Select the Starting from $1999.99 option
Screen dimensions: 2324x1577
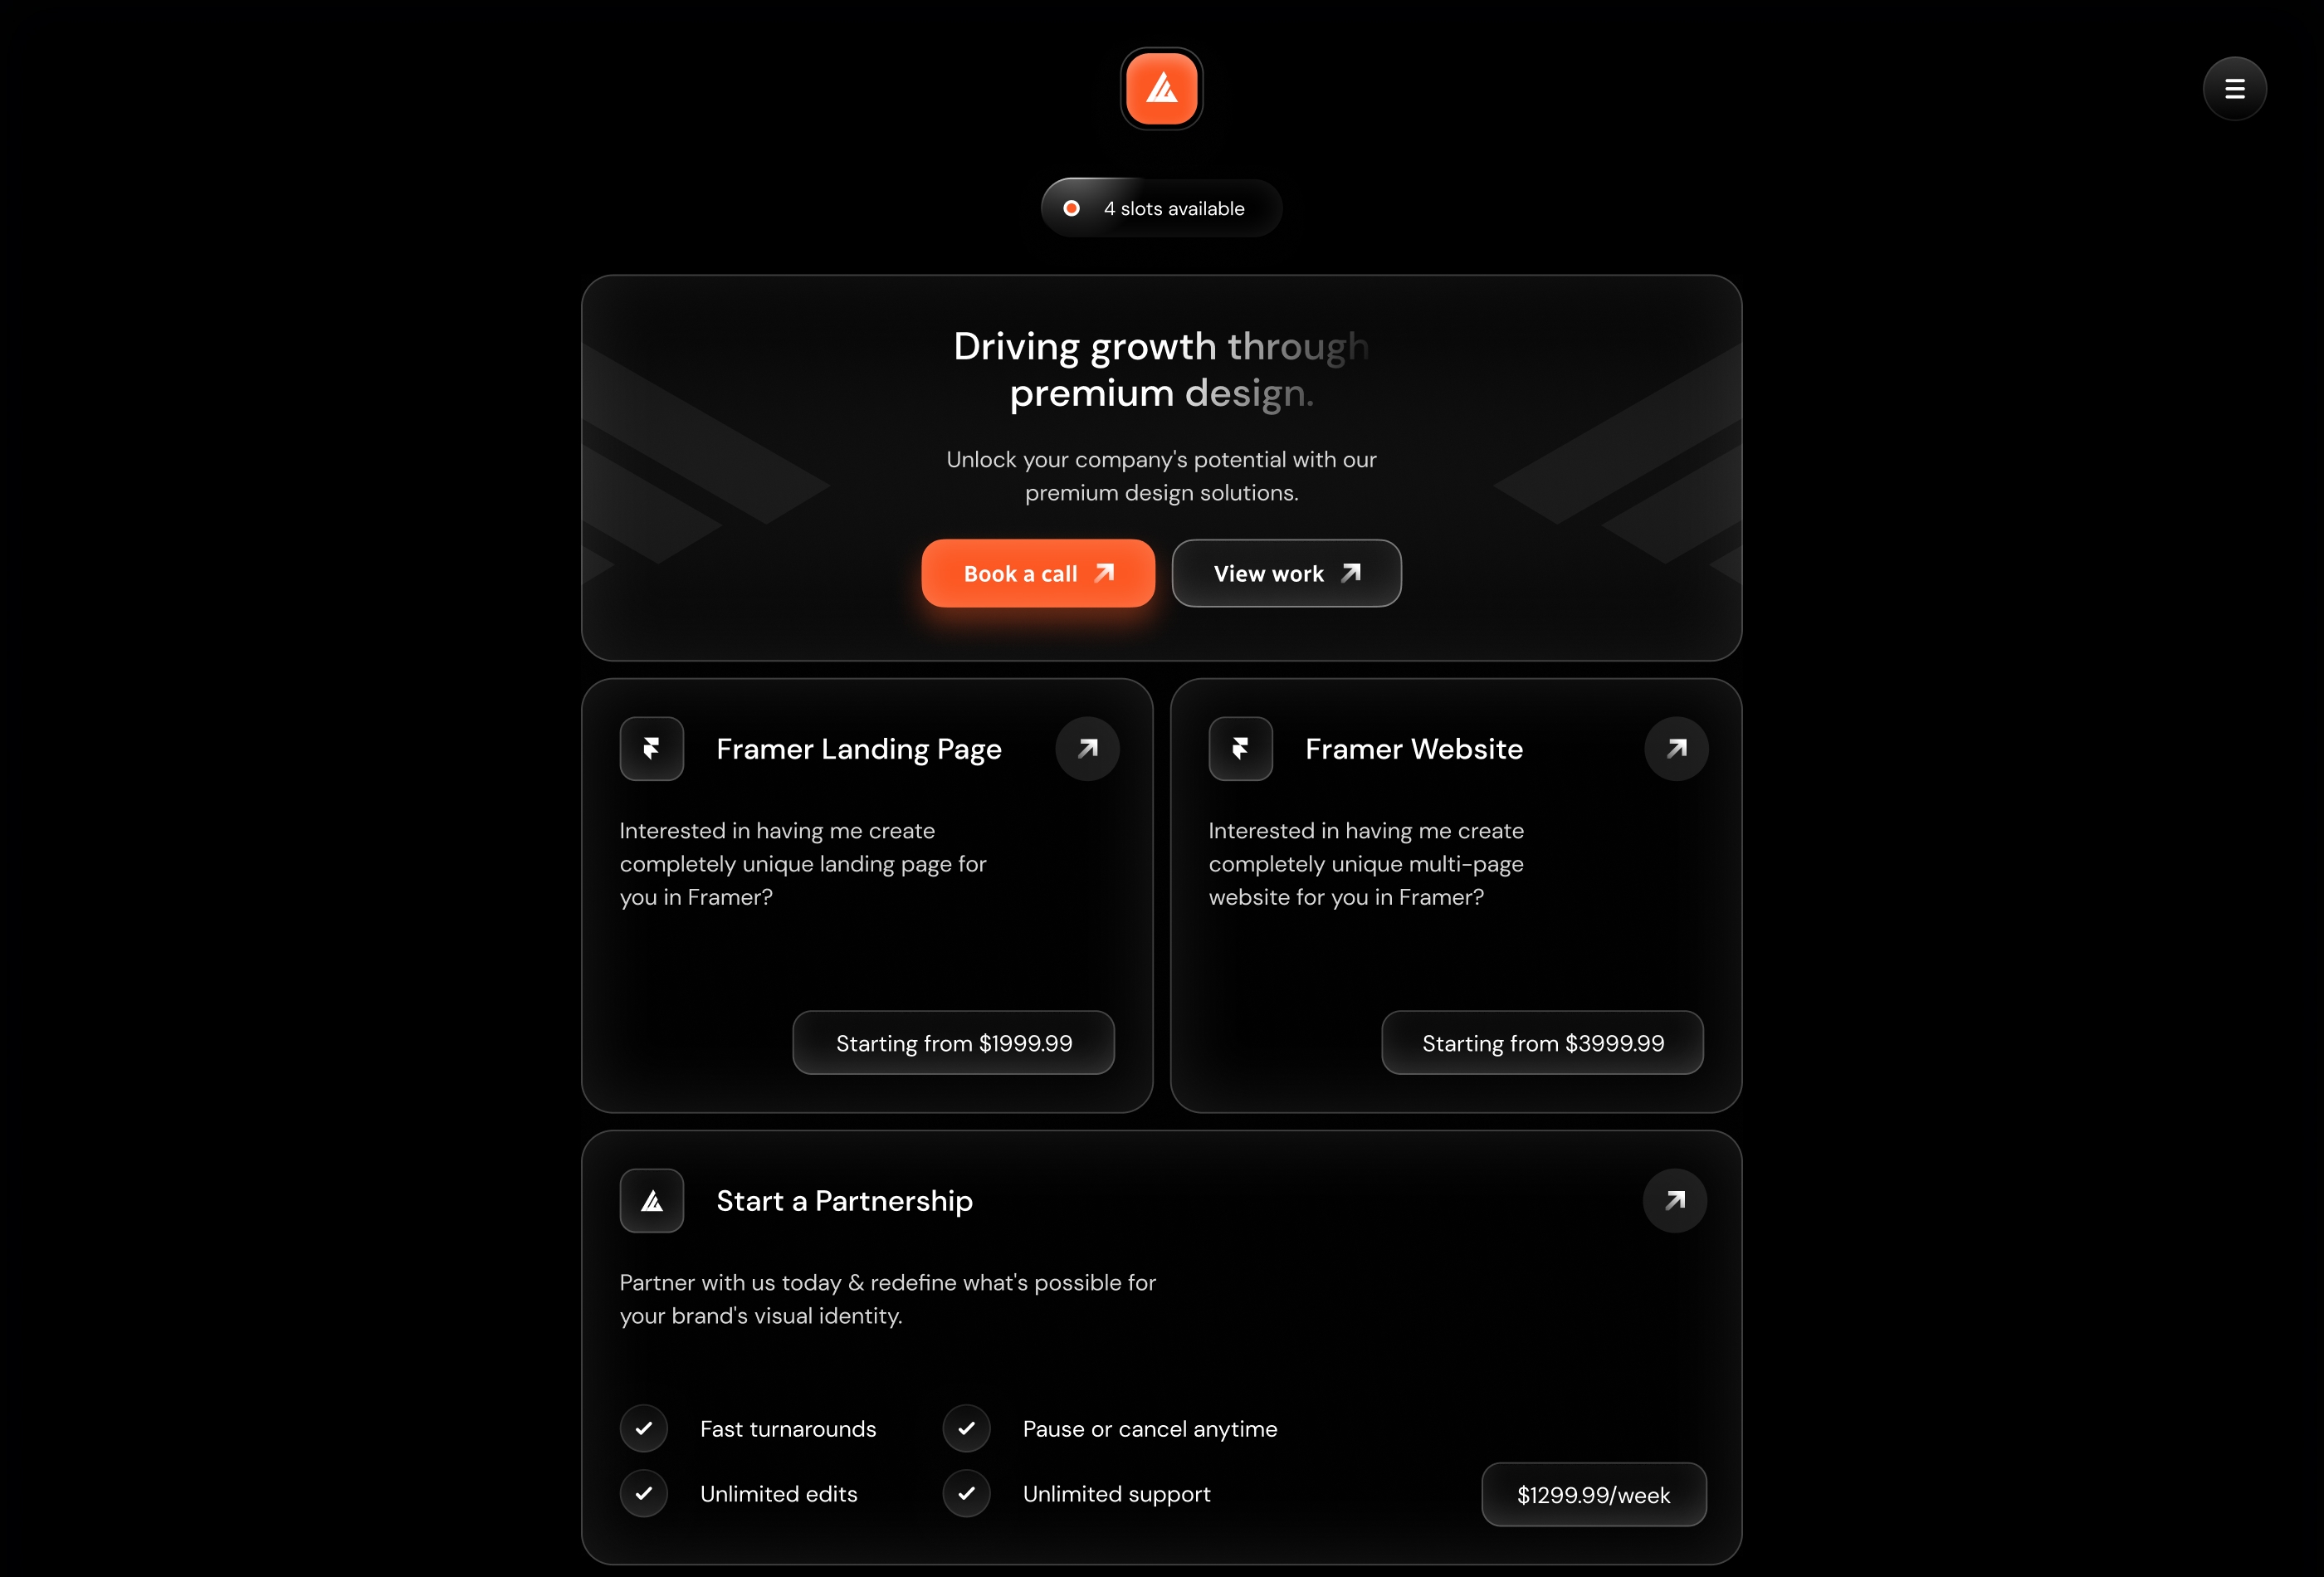954,1042
